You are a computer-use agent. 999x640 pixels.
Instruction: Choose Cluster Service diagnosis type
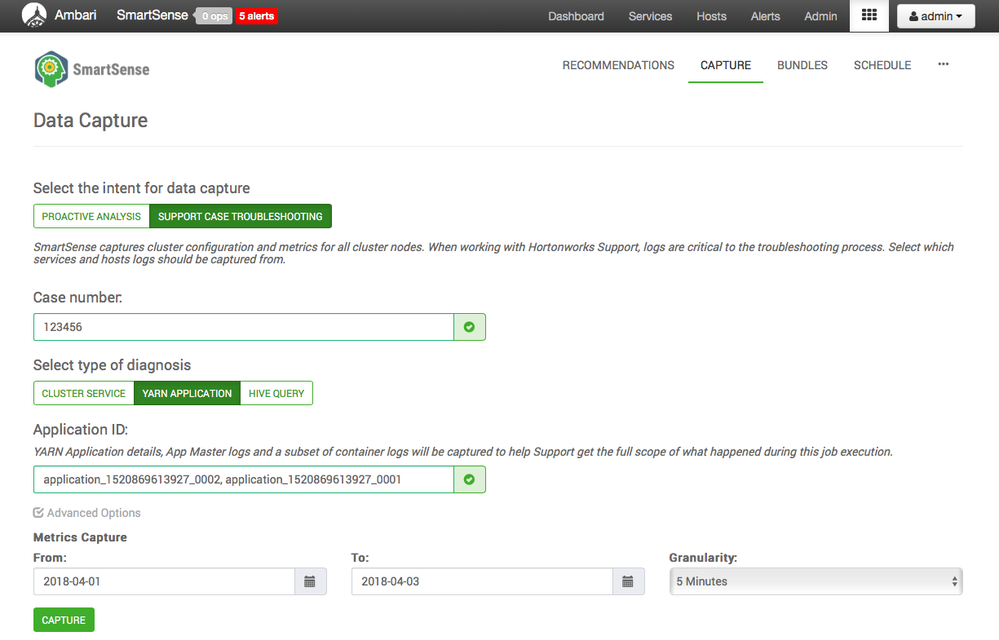83,394
